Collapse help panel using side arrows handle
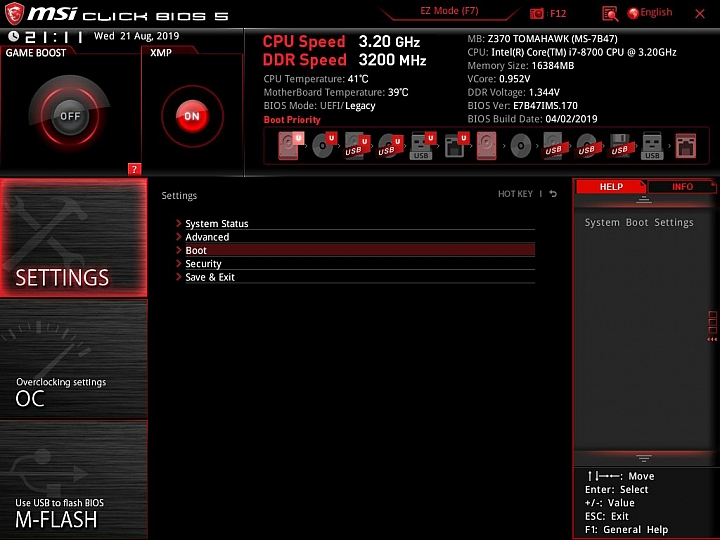This screenshot has height=540, width=720. pyautogui.click(x=713, y=326)
